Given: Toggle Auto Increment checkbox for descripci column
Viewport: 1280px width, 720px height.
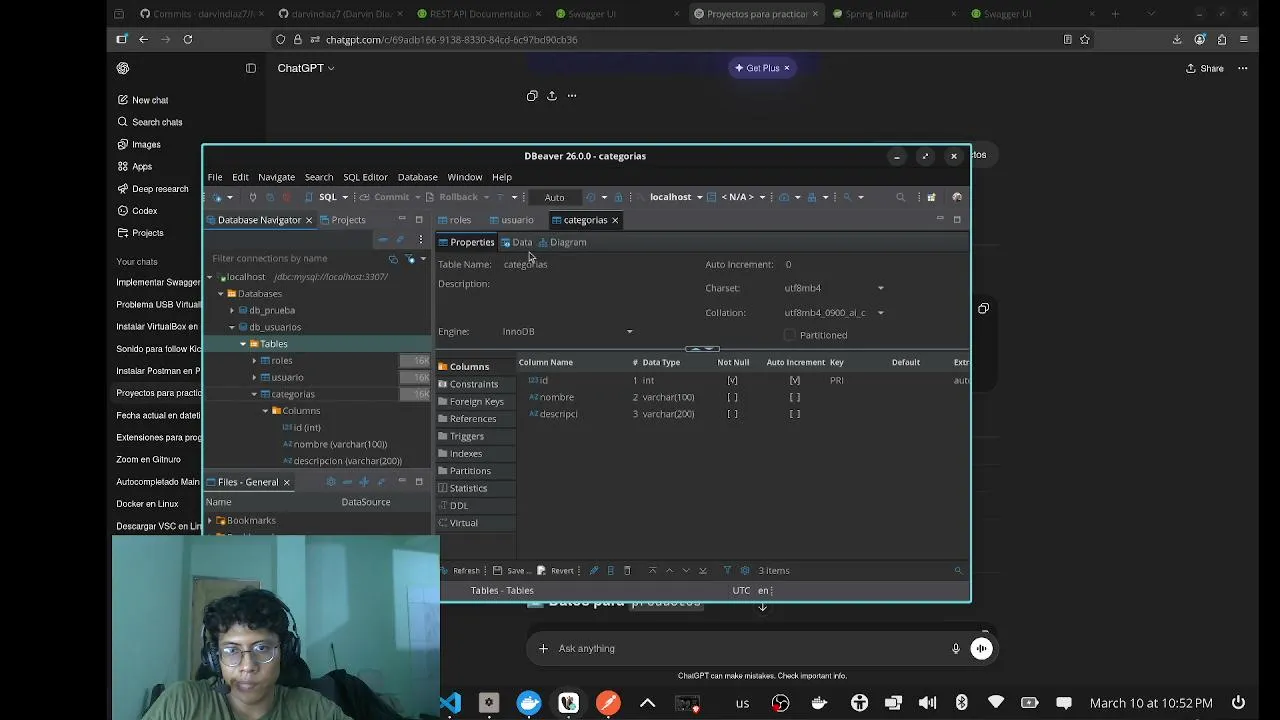Looking at the screenshot, I should pos(795,414).
